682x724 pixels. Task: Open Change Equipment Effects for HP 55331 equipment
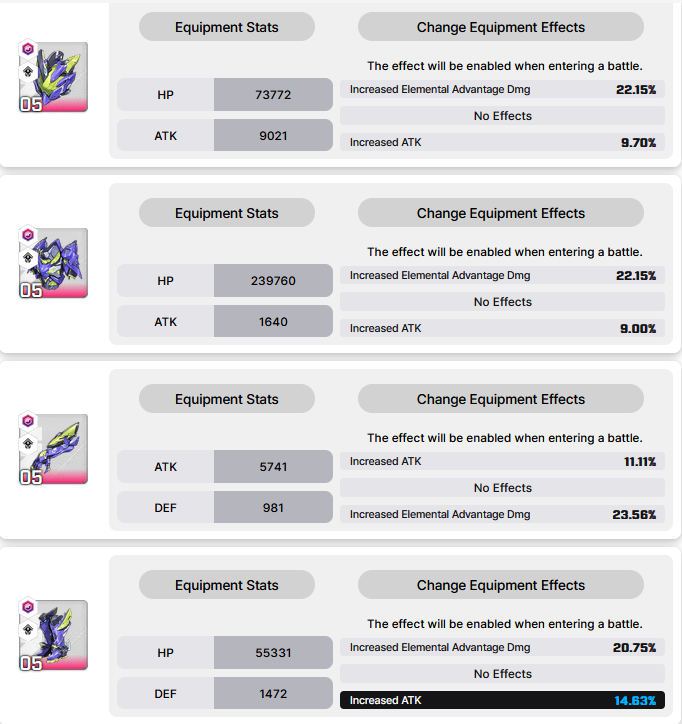pos(501,585)
